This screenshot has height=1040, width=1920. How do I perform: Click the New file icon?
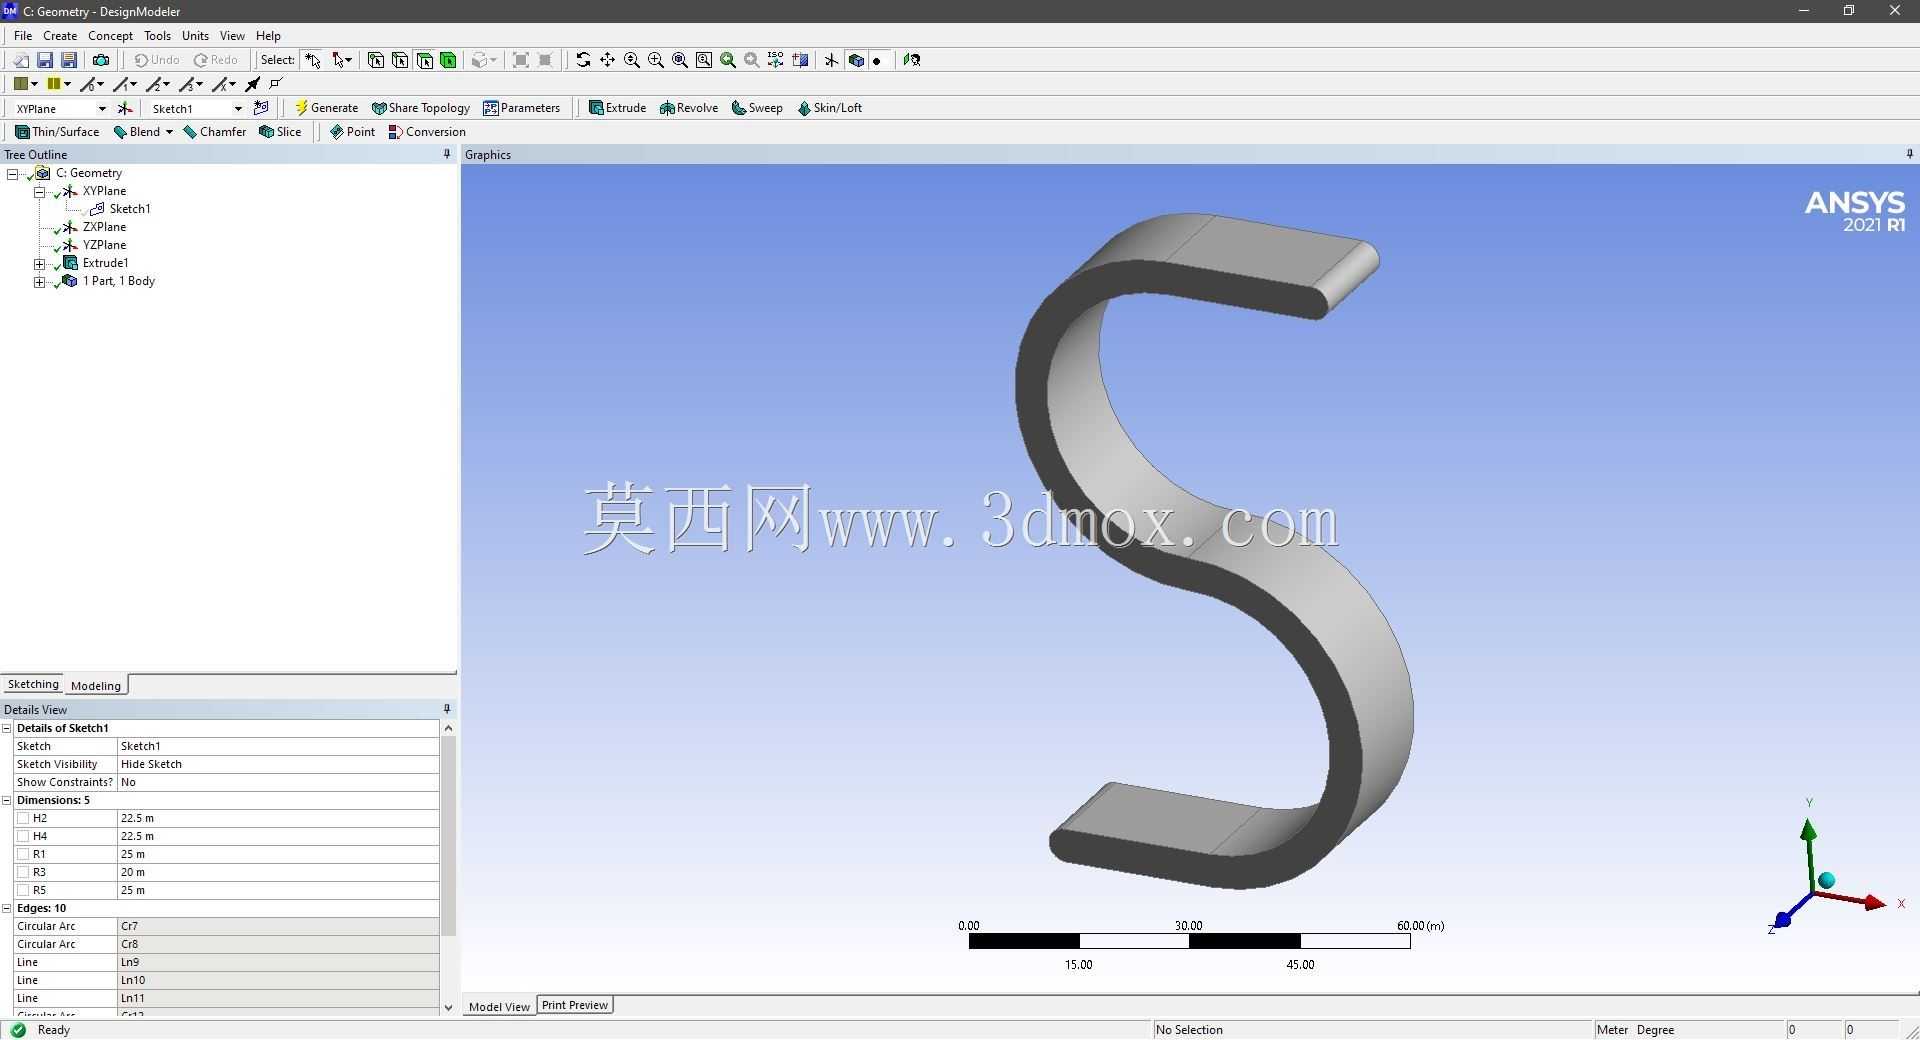pyautogui.click(x=21, y=60)
